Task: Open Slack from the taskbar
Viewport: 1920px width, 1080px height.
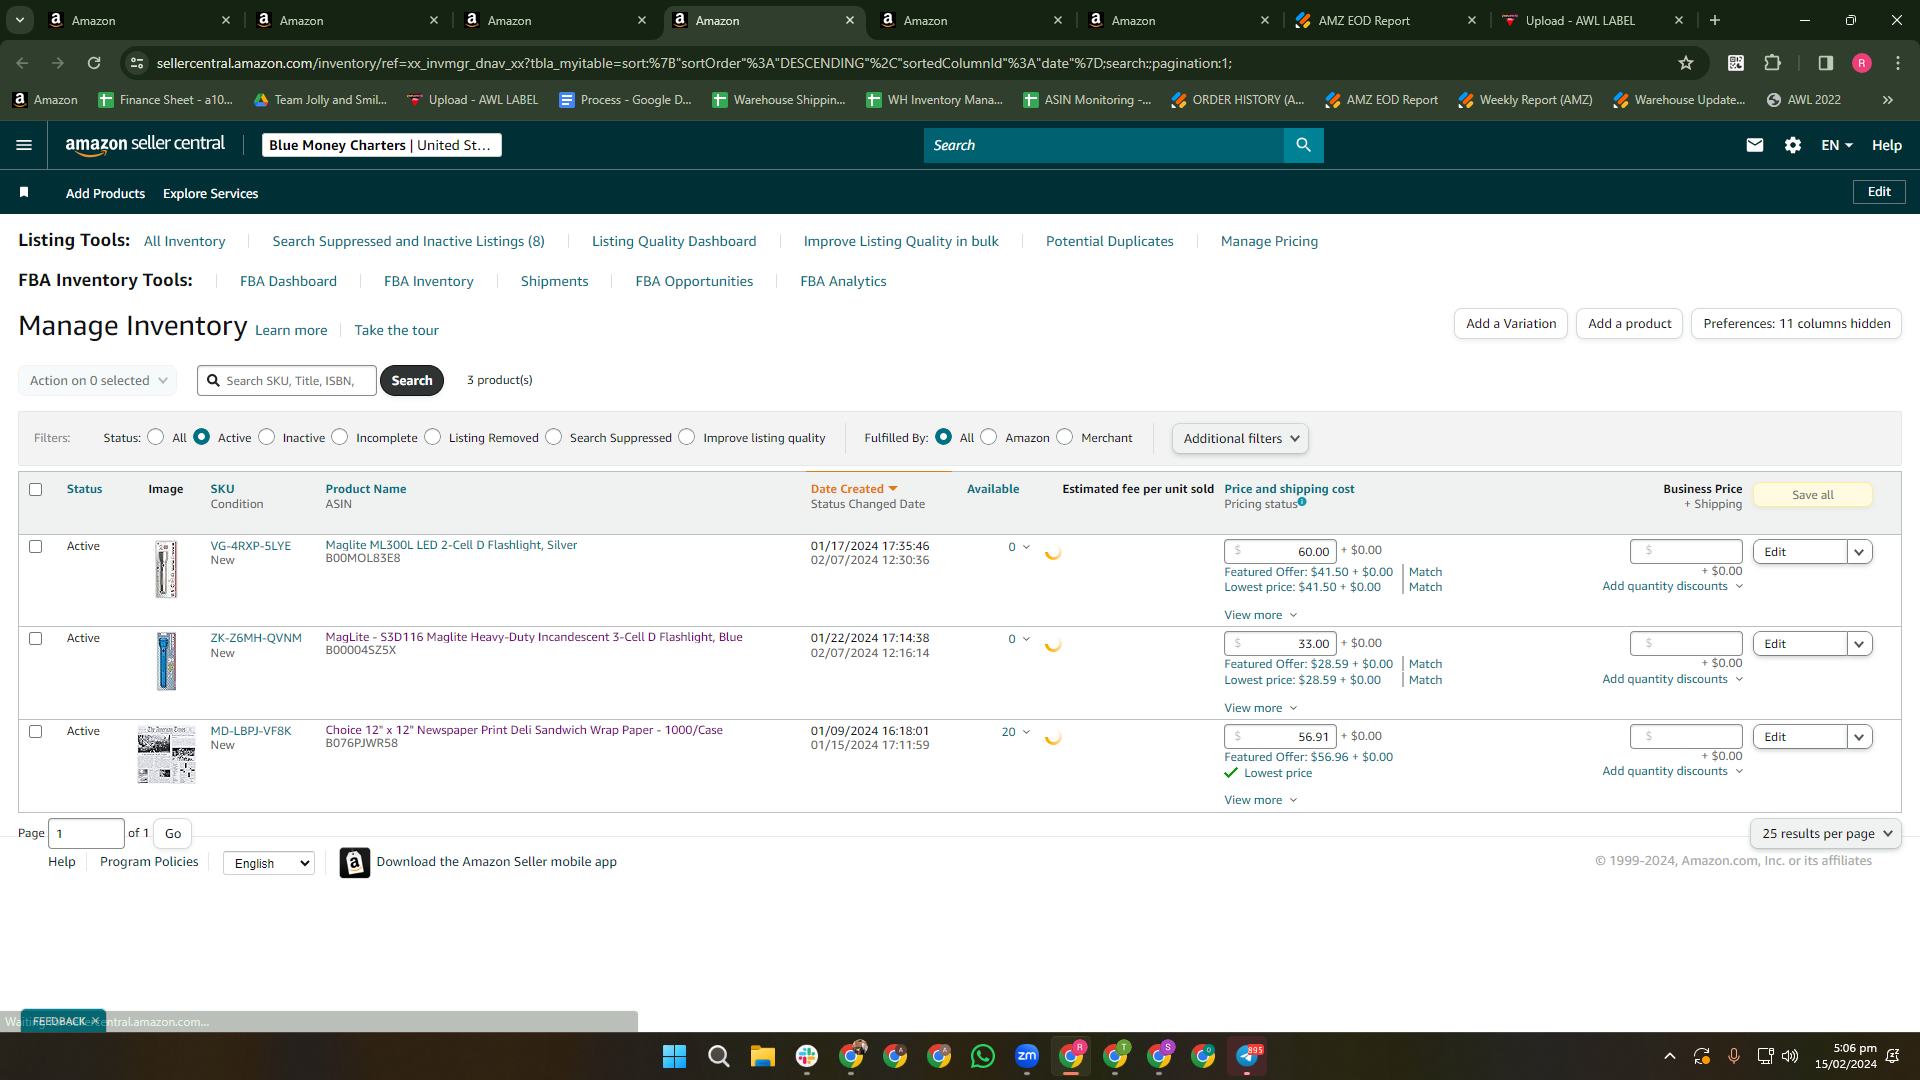Action: (807, 1056)
